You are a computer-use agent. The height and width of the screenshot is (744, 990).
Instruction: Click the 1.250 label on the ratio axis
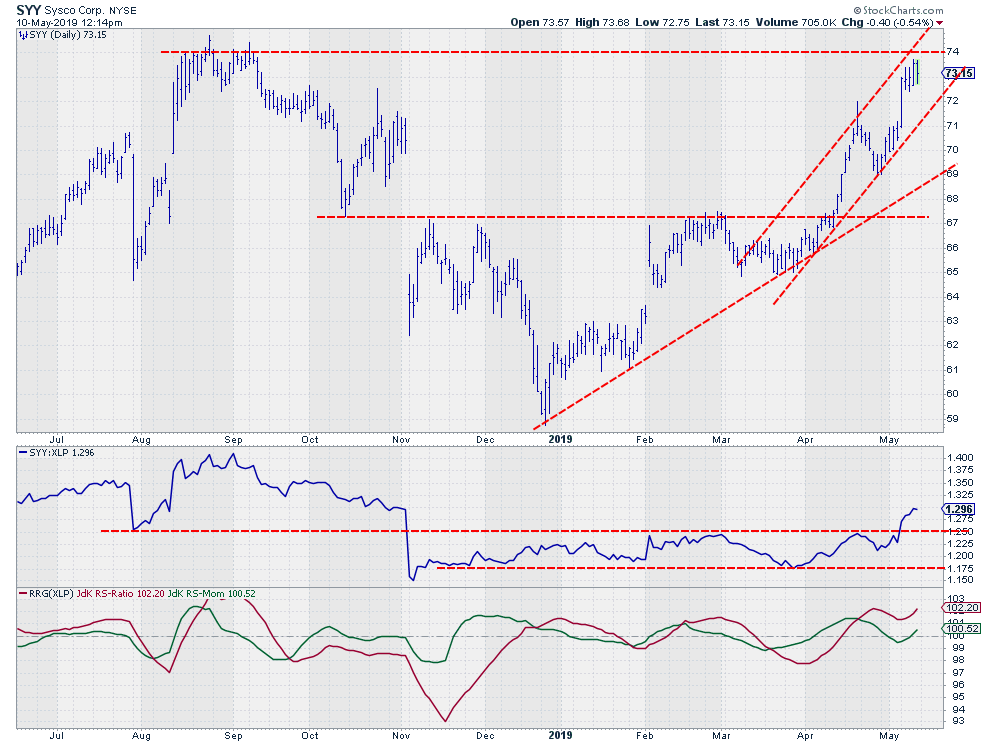pos(960,531)
